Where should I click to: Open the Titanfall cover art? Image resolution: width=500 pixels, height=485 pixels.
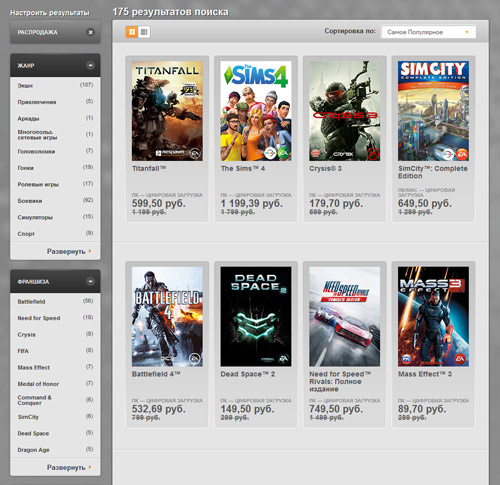click(x=167, y=111)
